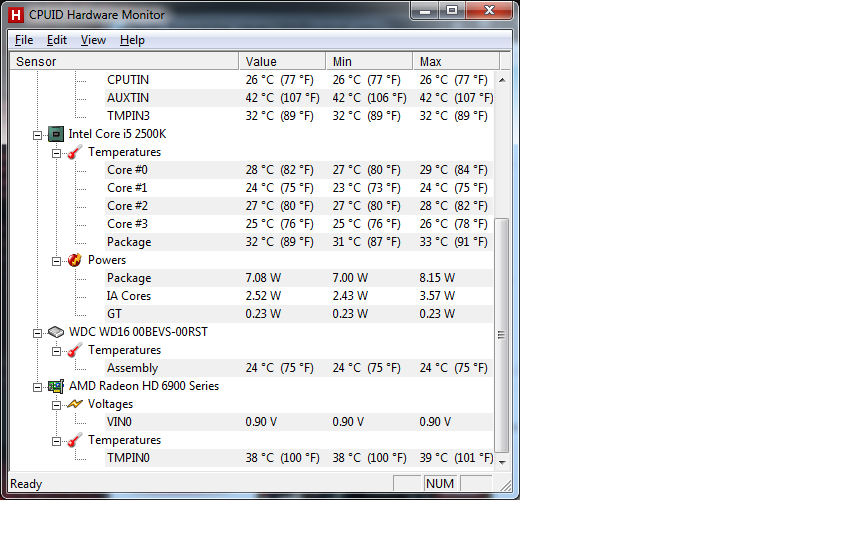This screenshot has width=864, height=540.
Task: Click the Ready status text
Action: tap(26, 484)
